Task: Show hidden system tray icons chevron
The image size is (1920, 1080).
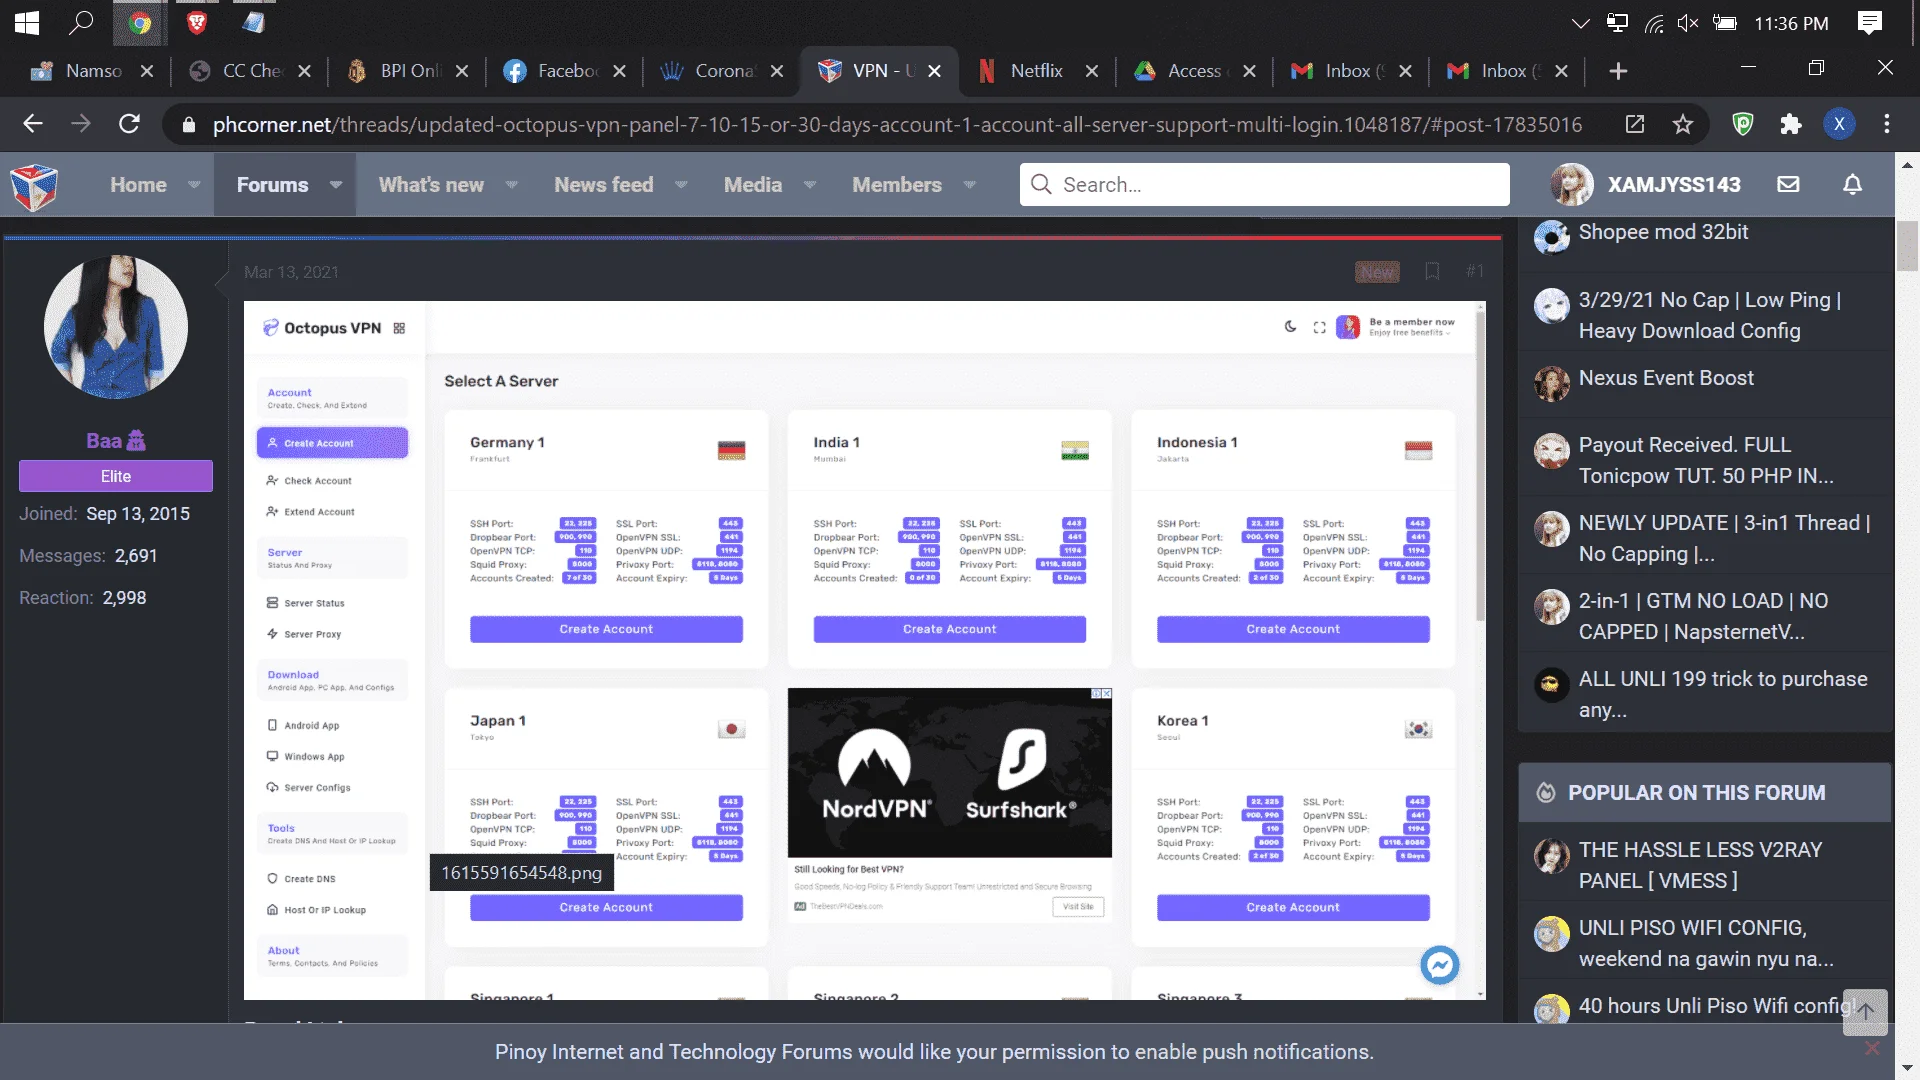Action: [x=1580, y=23]
